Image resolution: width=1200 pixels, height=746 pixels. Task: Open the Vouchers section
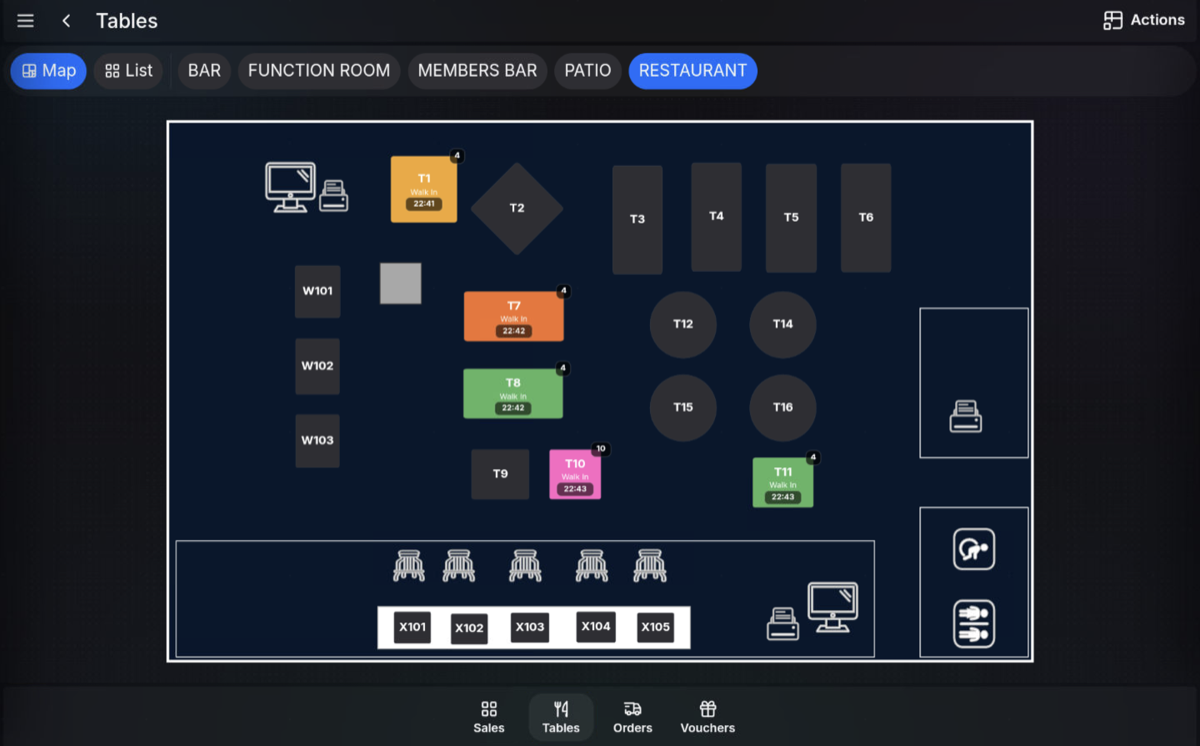(x=708, y=717)
